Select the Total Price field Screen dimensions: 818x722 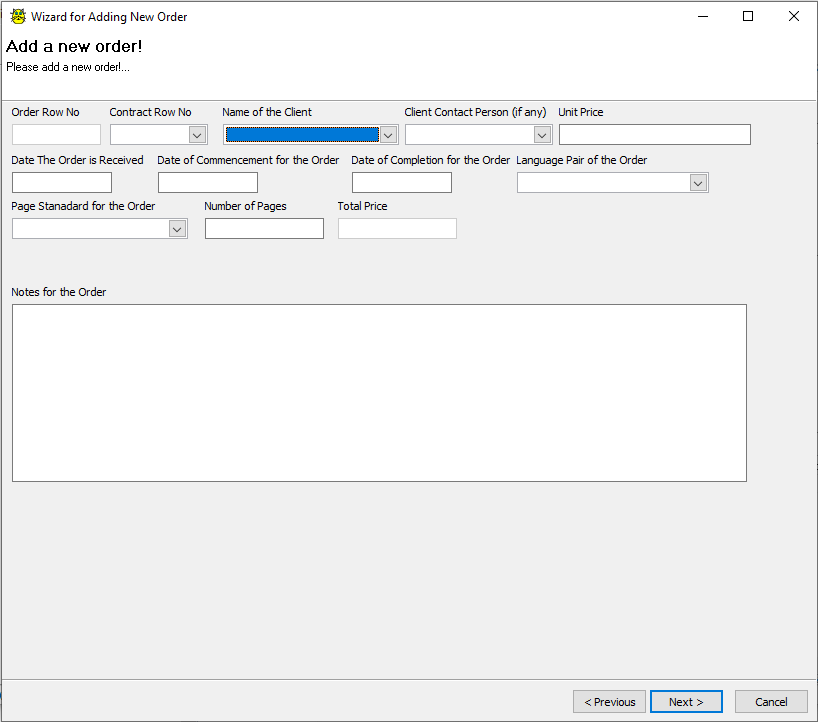[x=397, y=229]
